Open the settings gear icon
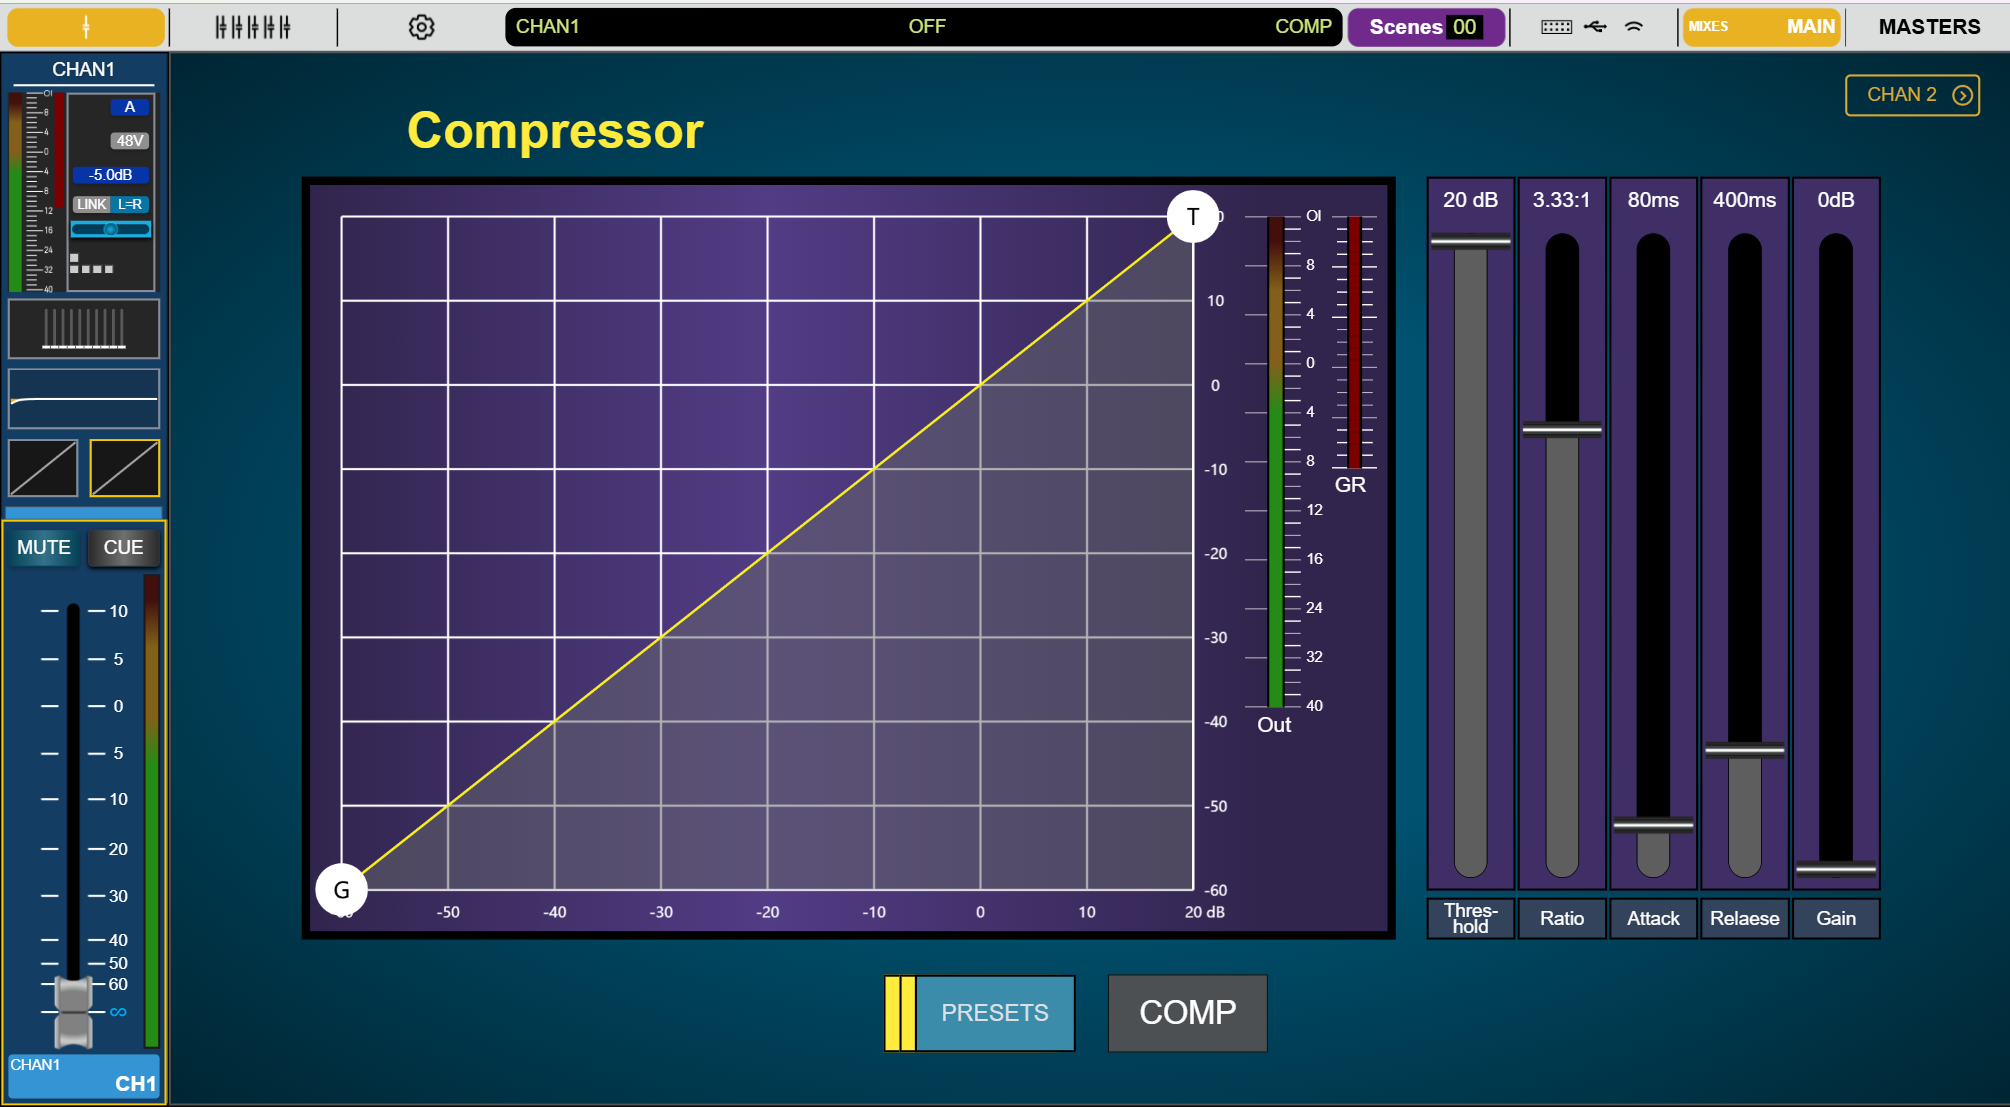 tap(422, 27)
